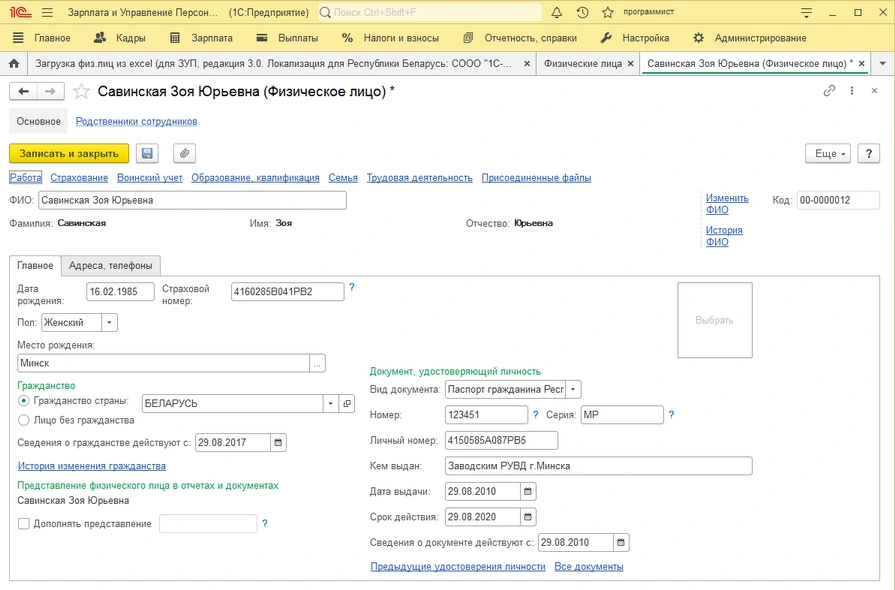The height and width of the screenshot is (590, 895).
Task: Add form to favorites star
Action: pos(81,91)
